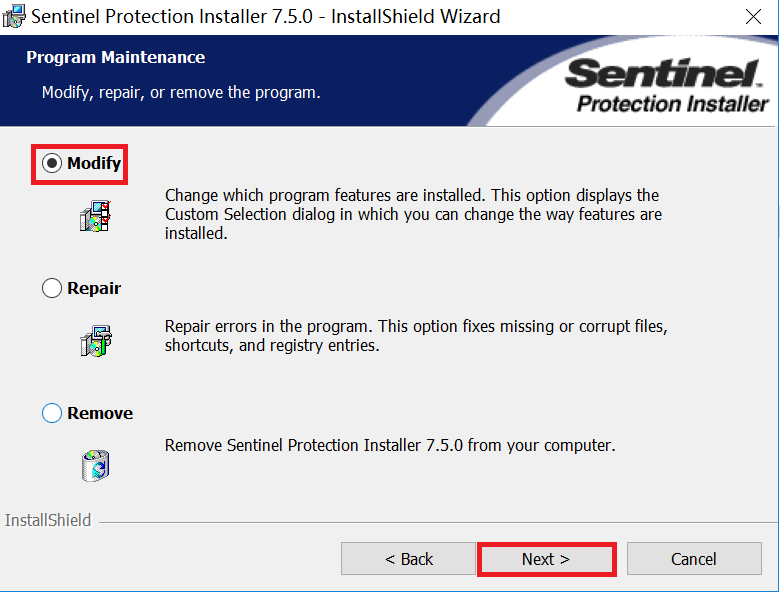Click the 'Change which program features' description
780x592 pixels.
tap(412, 215)
